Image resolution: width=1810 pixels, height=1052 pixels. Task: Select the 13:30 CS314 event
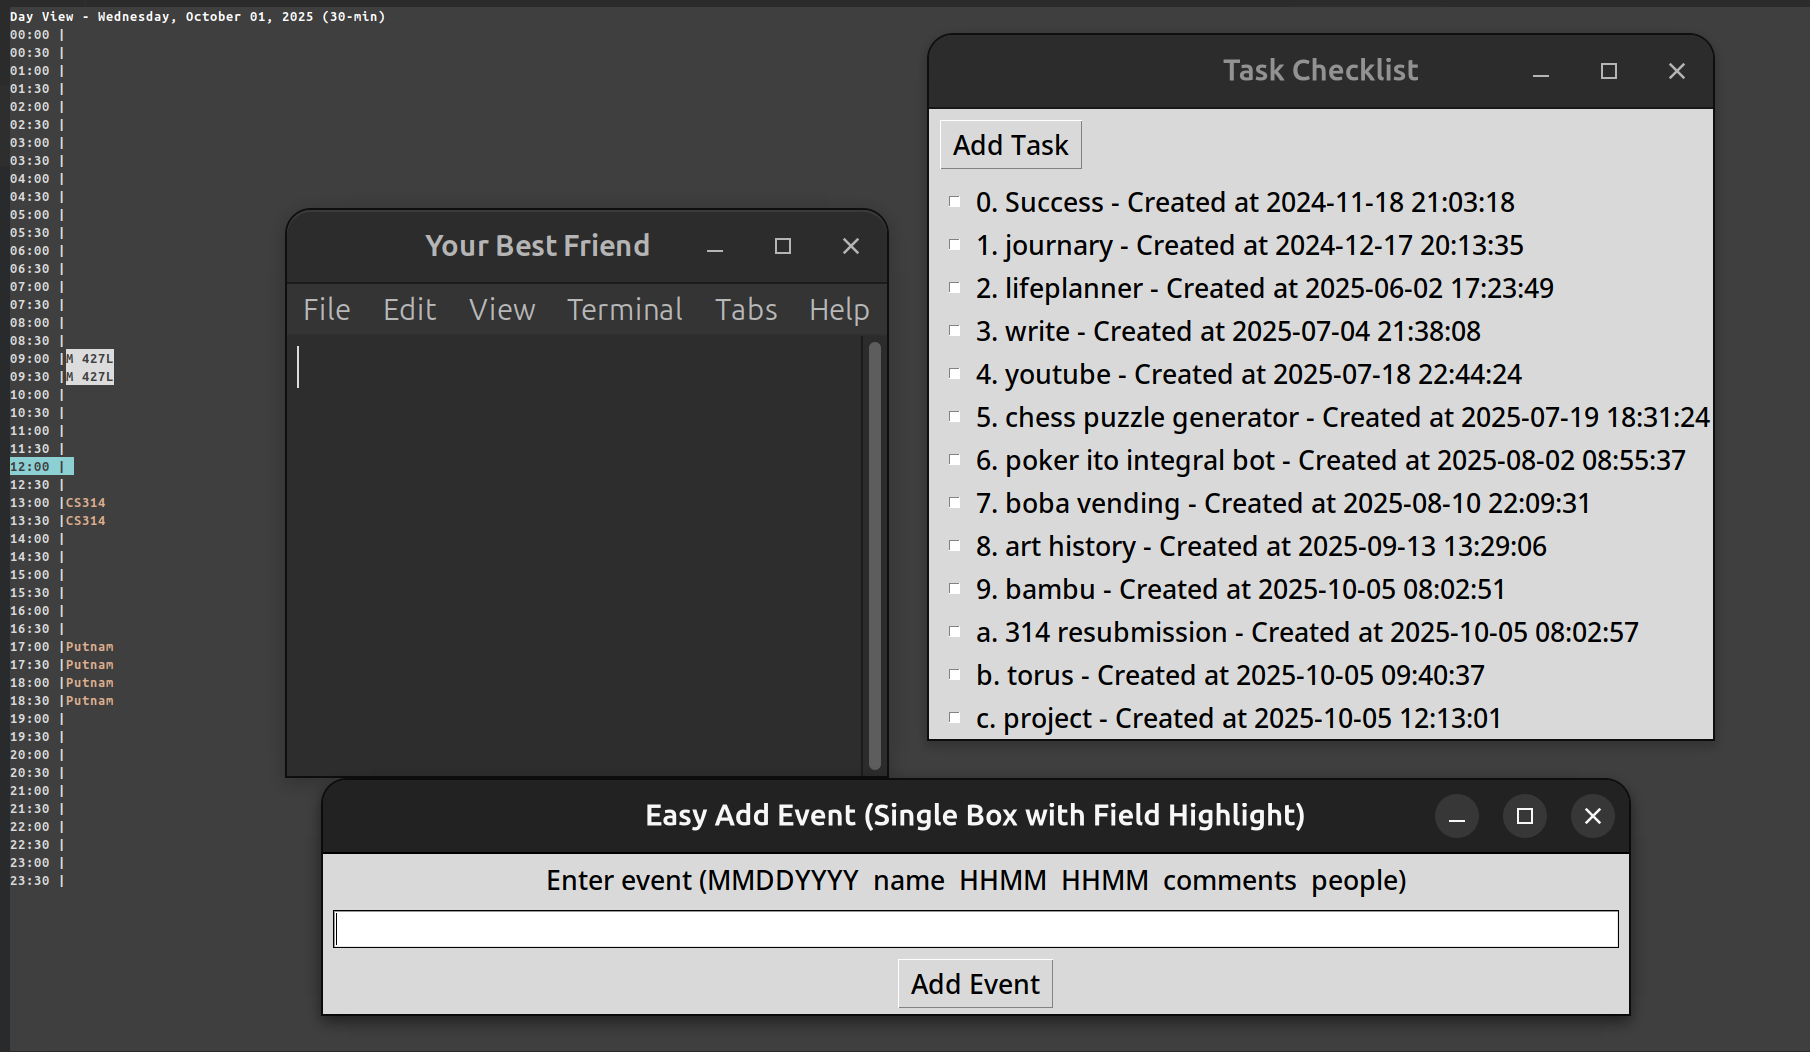point(86,521)
